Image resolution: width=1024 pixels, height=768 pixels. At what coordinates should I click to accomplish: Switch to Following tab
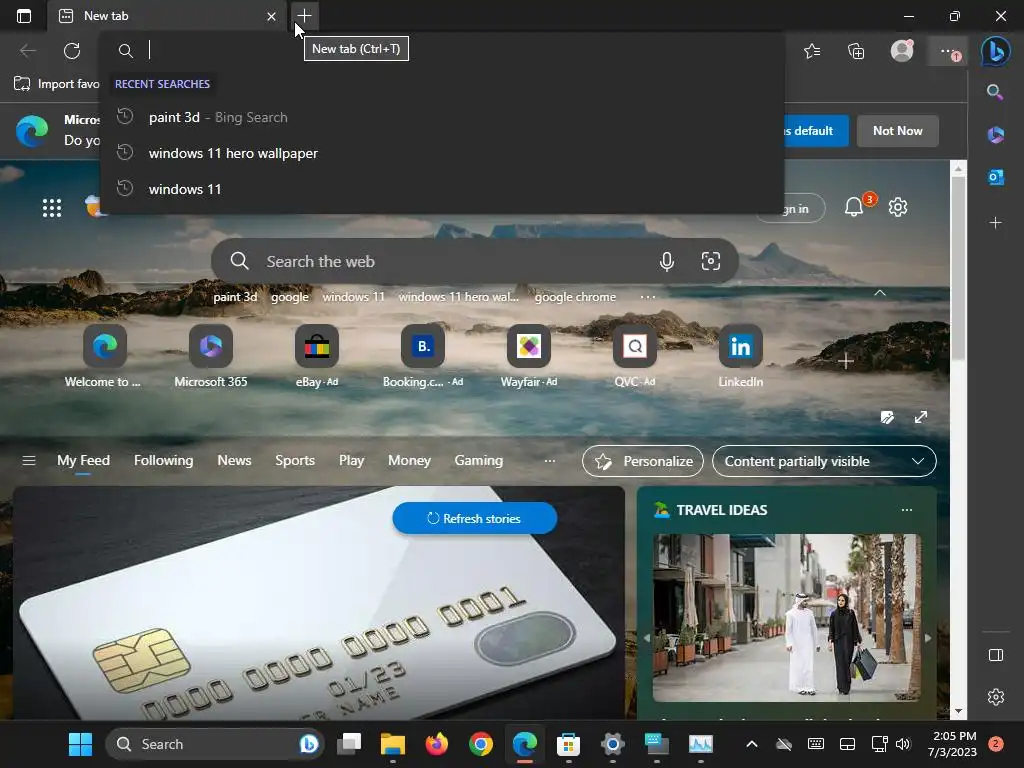[x=163, y=460]
